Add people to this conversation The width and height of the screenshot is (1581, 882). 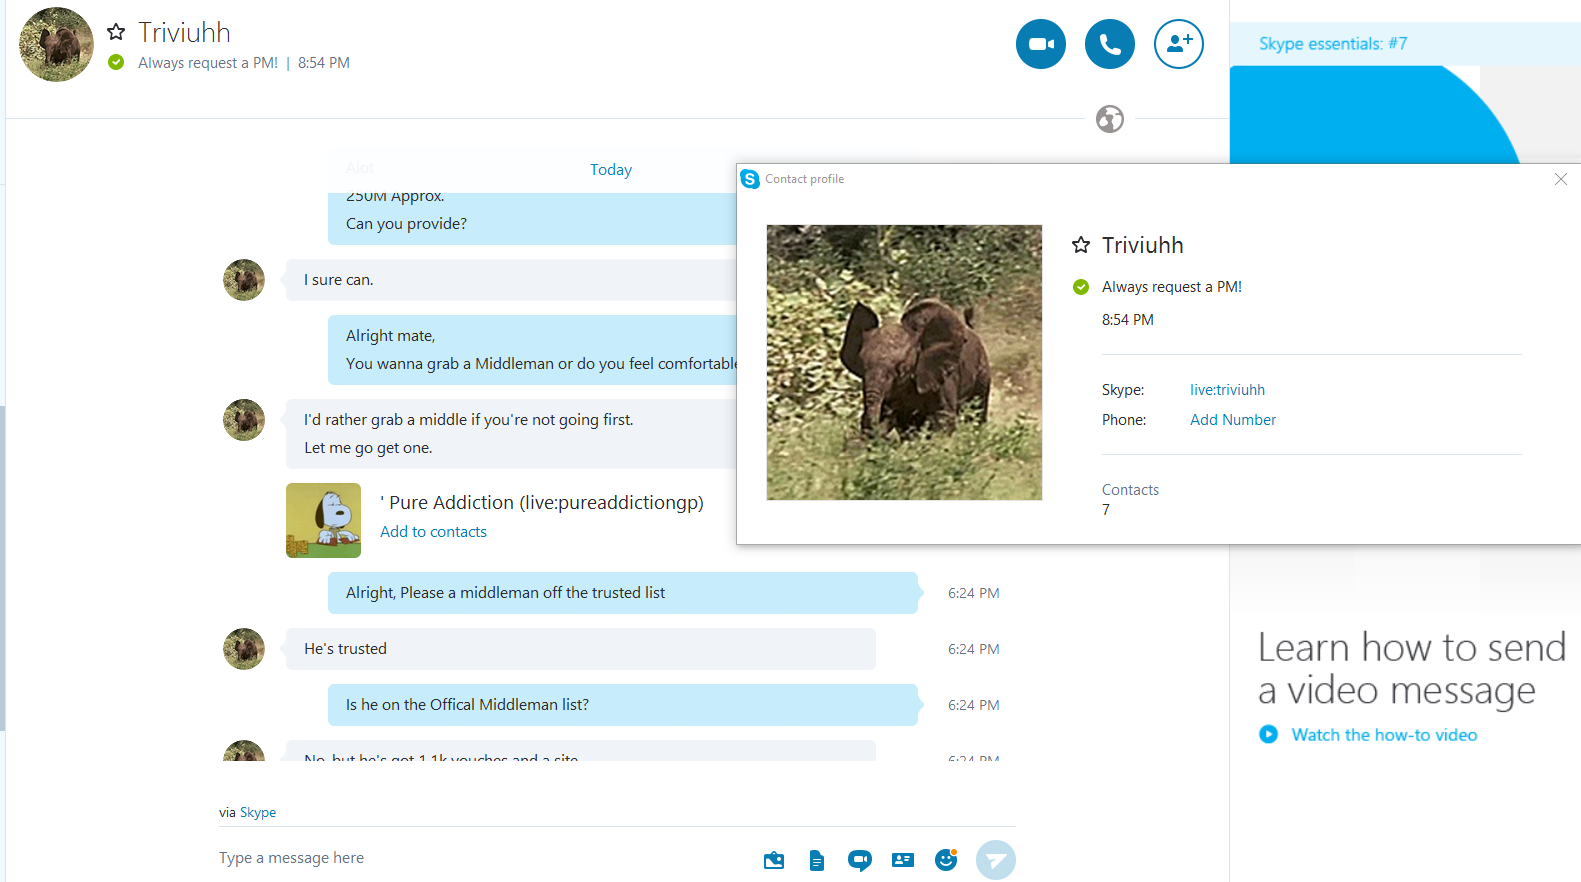[x=1179, y=44]
